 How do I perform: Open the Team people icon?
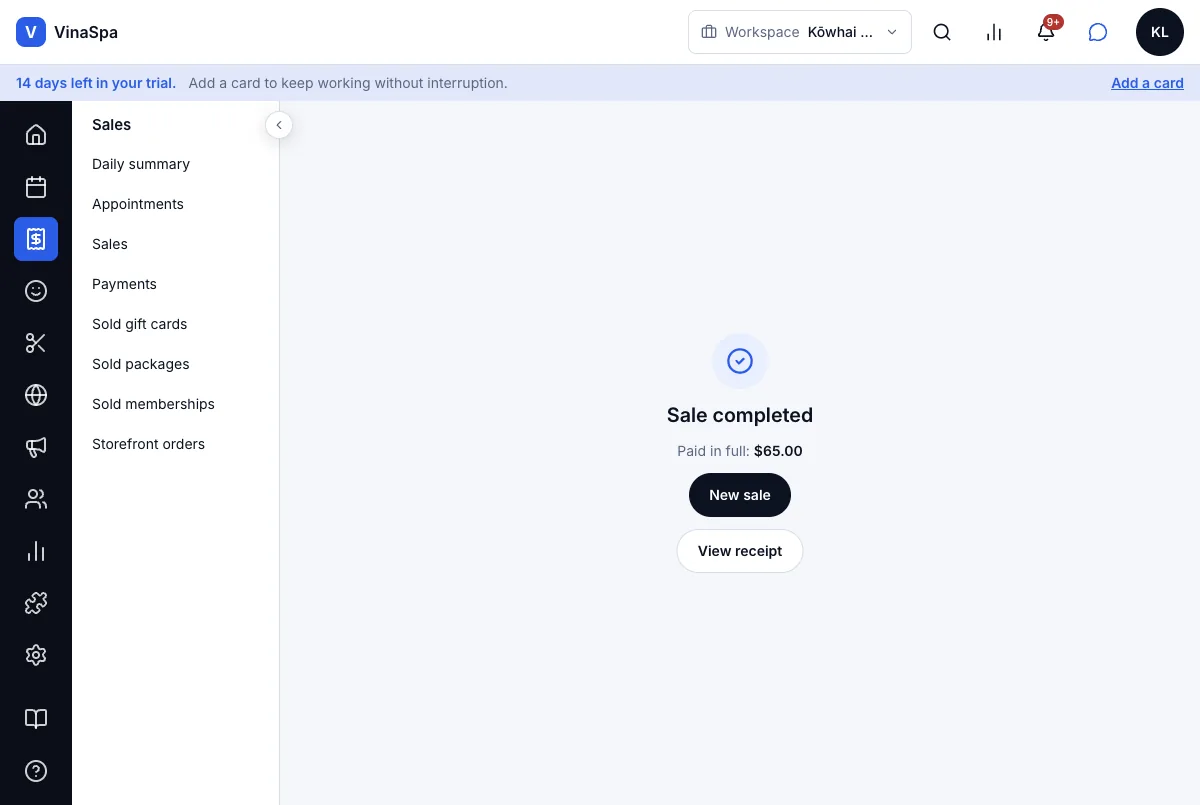36,499
